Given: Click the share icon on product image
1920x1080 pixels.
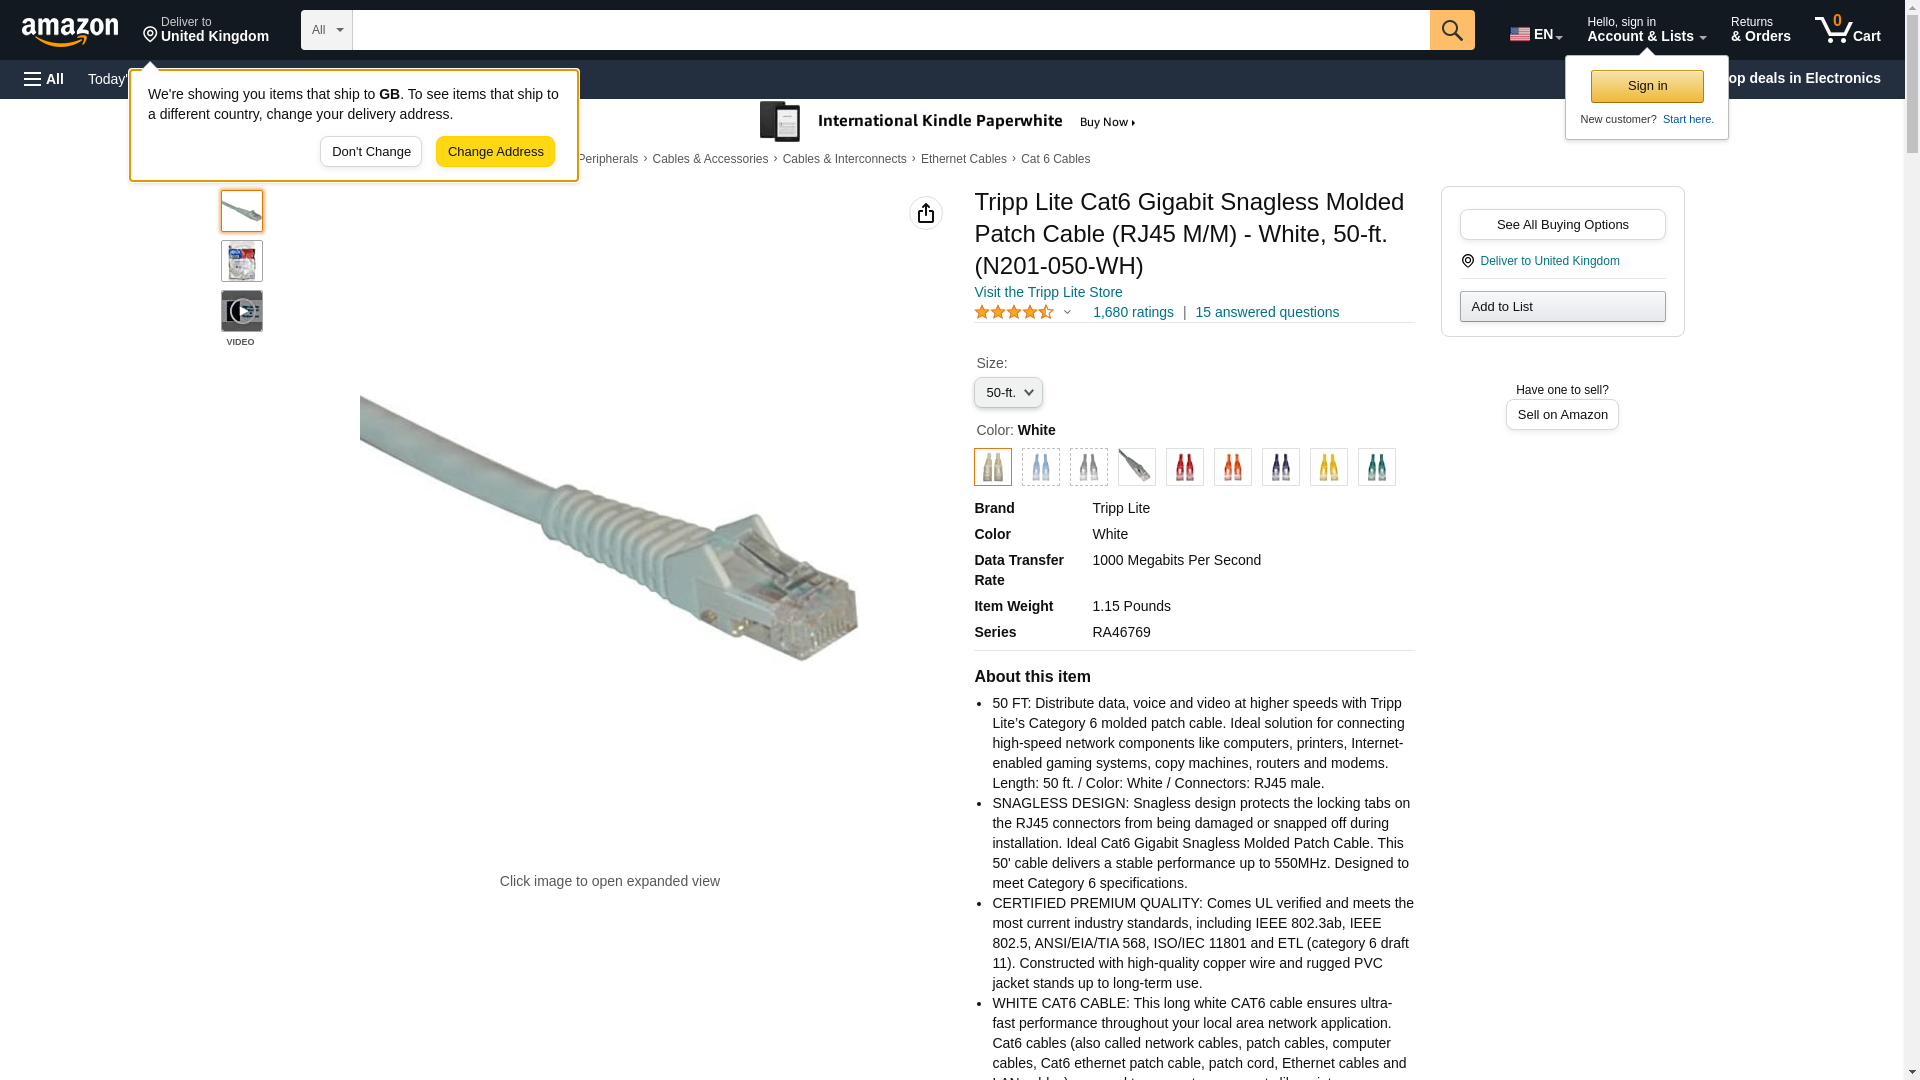Looking at the screenshot, I should tap(926, 213).
